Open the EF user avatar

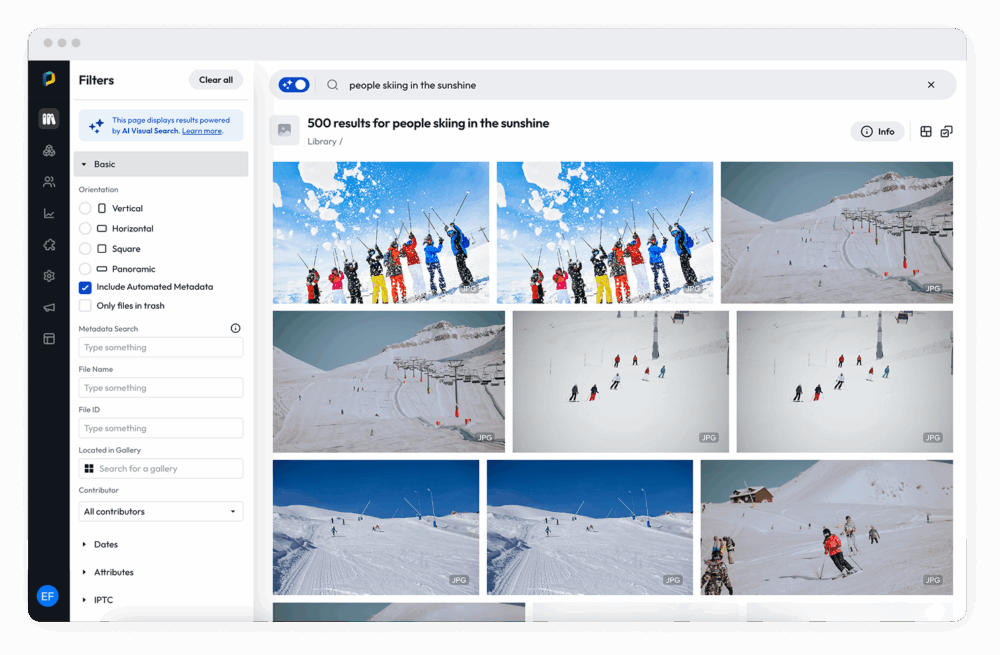coord(48,596)
